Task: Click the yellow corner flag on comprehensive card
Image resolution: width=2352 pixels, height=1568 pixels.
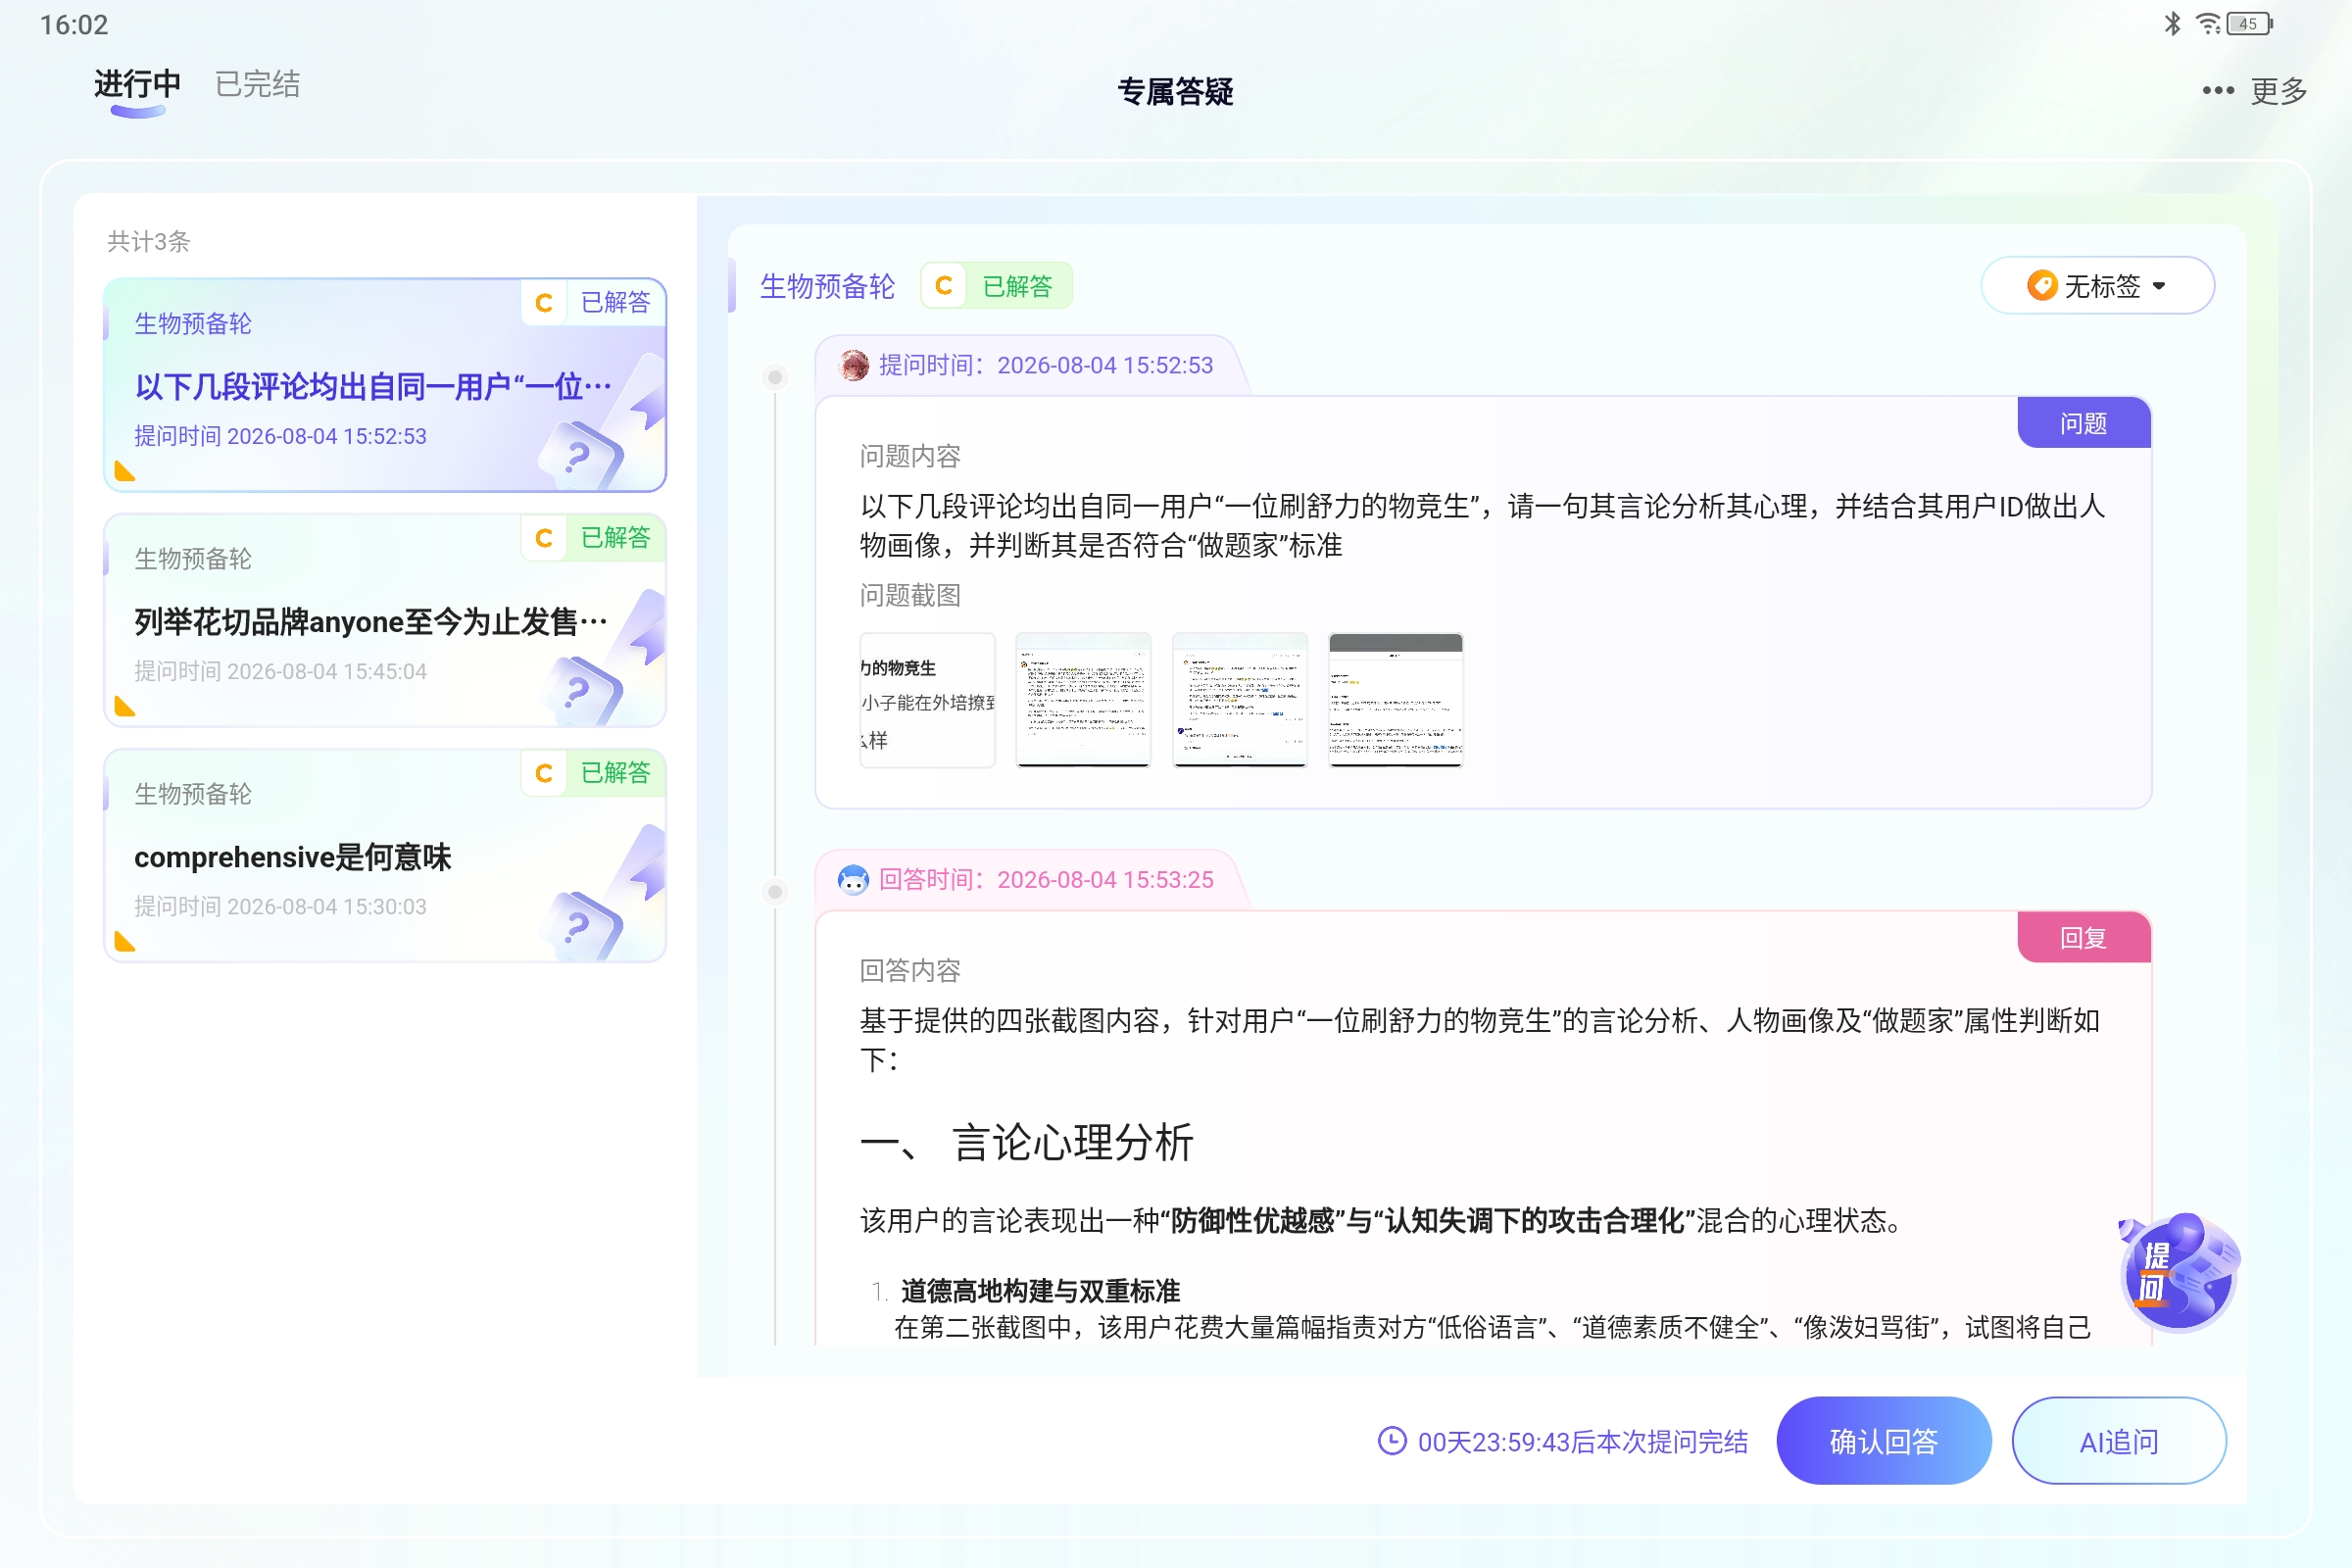Action: click(125, 941)
